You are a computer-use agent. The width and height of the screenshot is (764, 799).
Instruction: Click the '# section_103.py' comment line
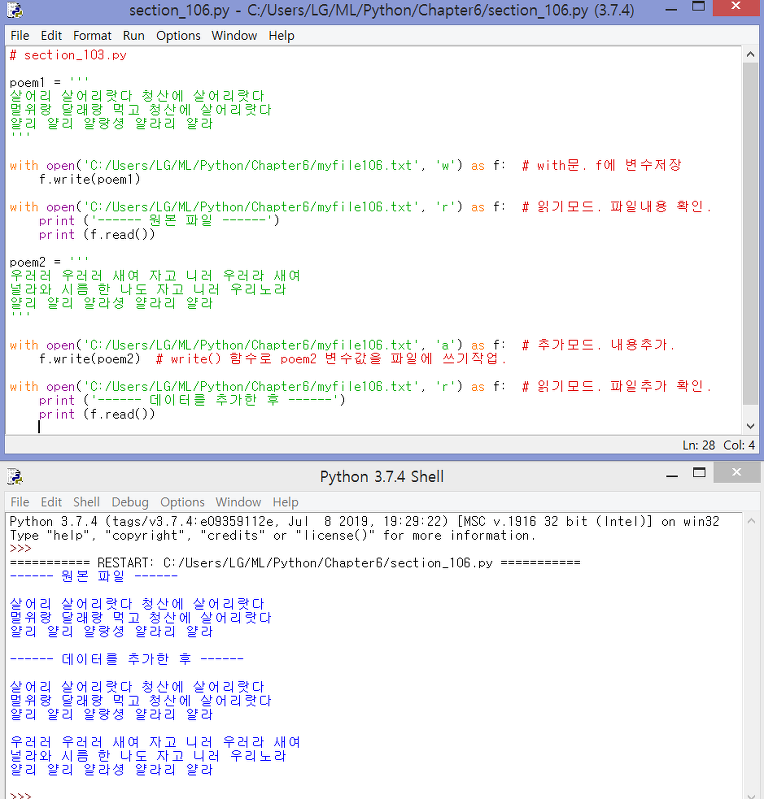(68, 55)
